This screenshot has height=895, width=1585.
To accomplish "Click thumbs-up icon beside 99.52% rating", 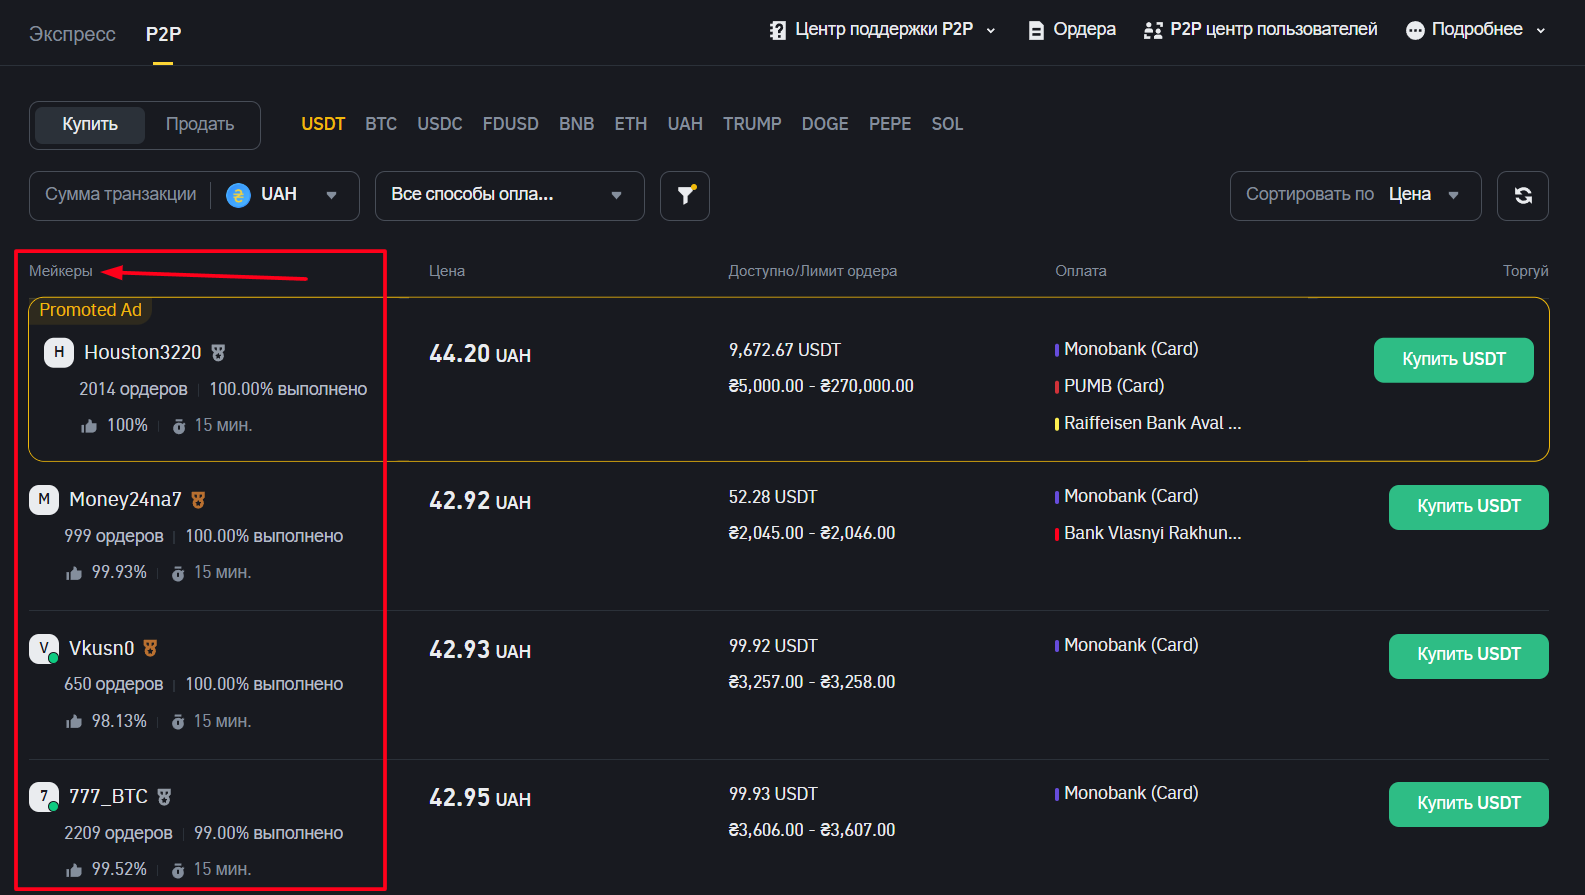I will click(x=74, y=870).
